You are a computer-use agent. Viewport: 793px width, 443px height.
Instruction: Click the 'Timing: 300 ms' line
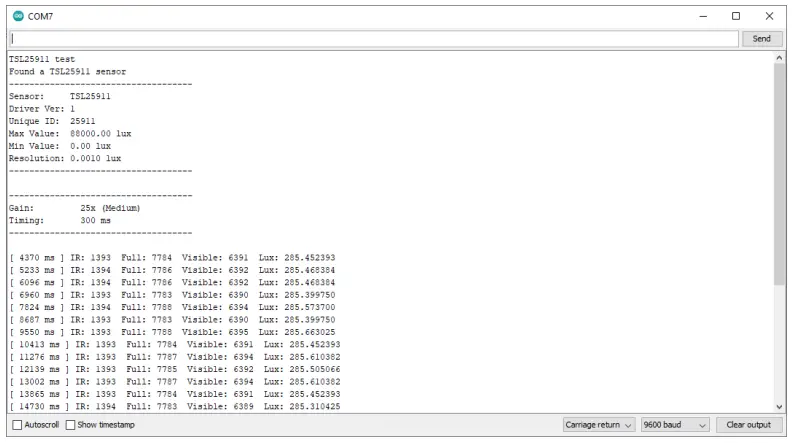click(60, 220)
